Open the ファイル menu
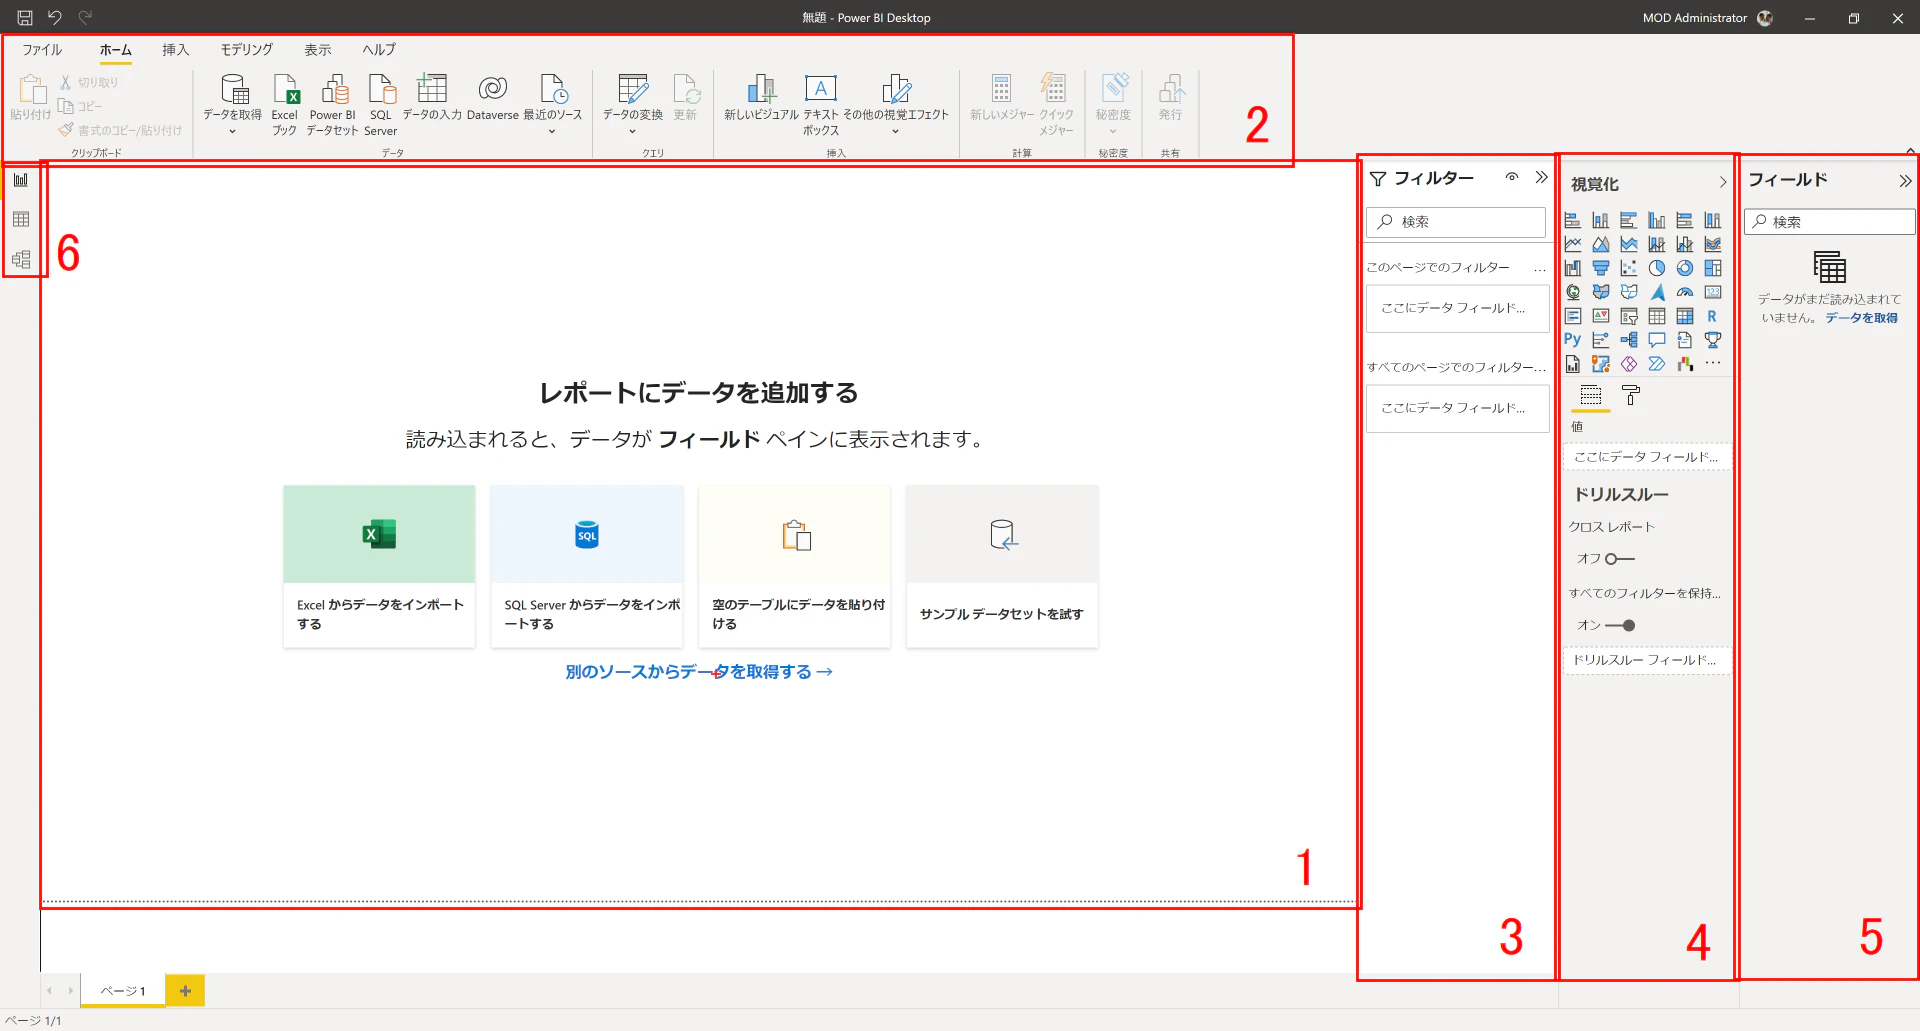 (x=42, y=49)
